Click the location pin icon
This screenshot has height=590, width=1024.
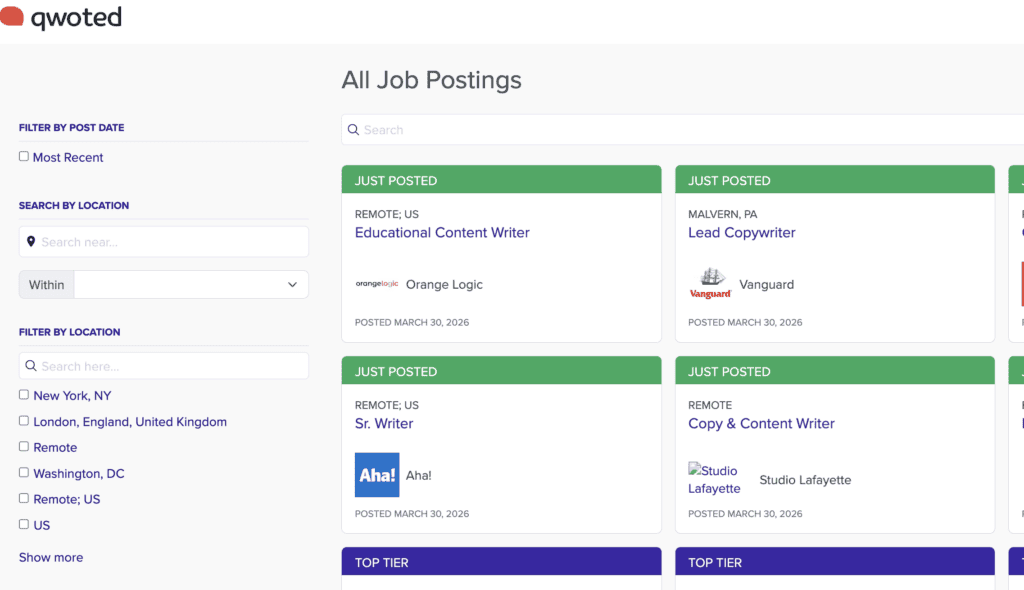(32, 242)
